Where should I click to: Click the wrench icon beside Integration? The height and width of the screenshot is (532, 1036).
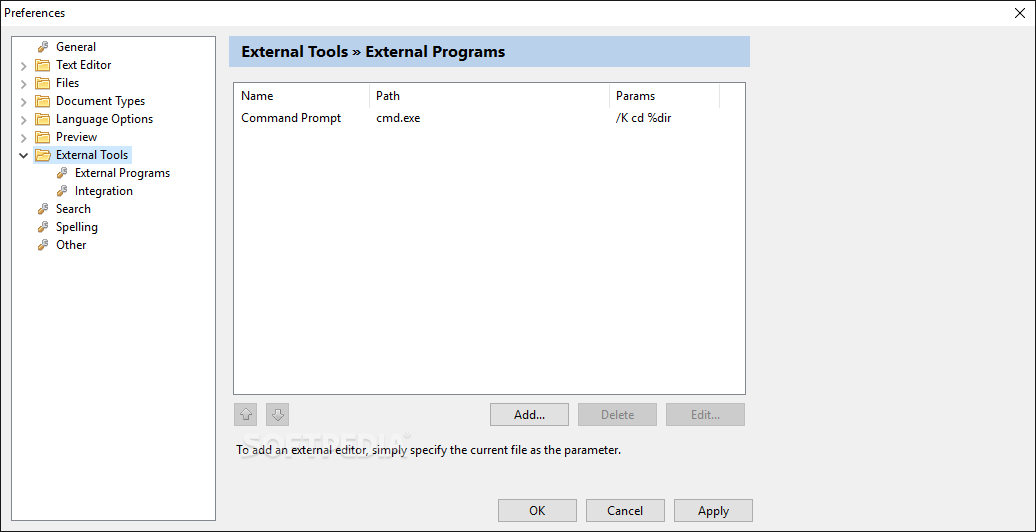tap(62, 191)
